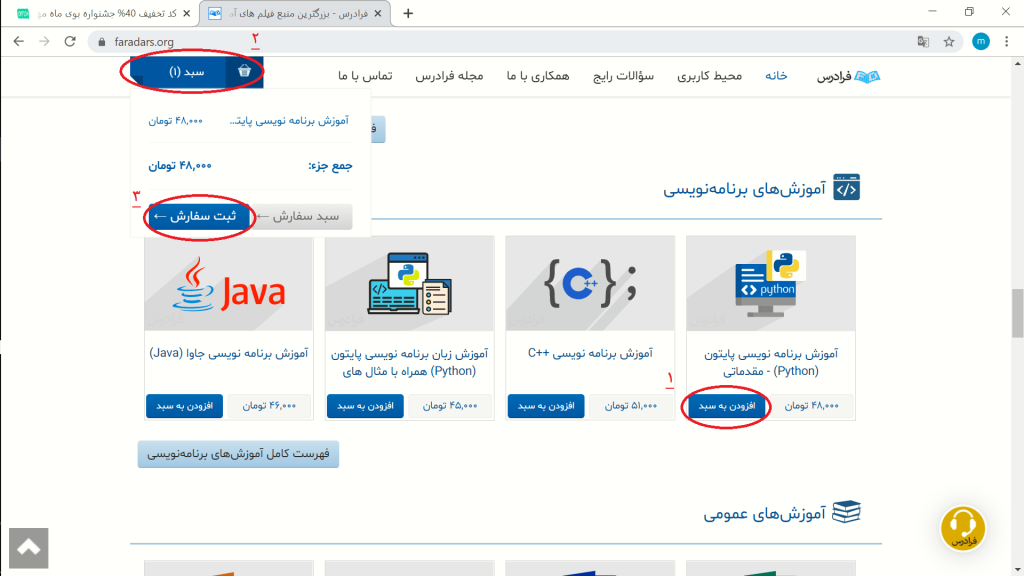This screenshot has height=576, width=1024.
Task: Click the جمع جزء subtotal label
Action: pyautogui.click(x=330, y=166)
